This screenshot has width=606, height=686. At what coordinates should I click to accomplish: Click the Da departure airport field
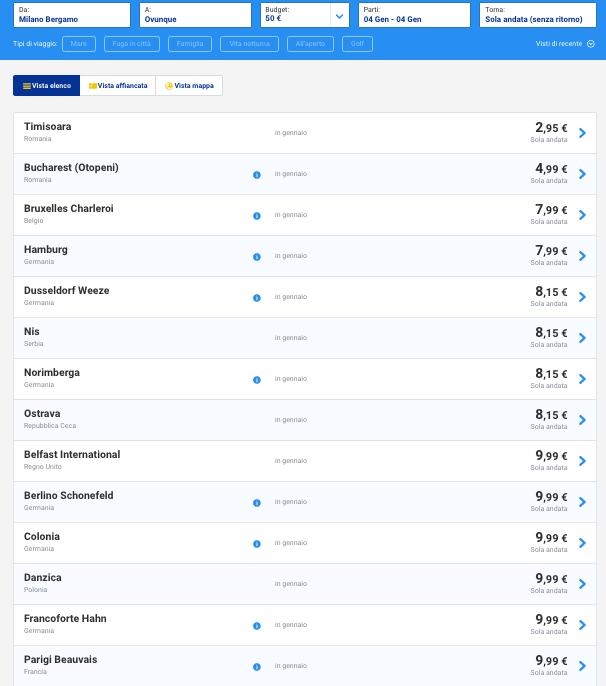tap(72, 15)
